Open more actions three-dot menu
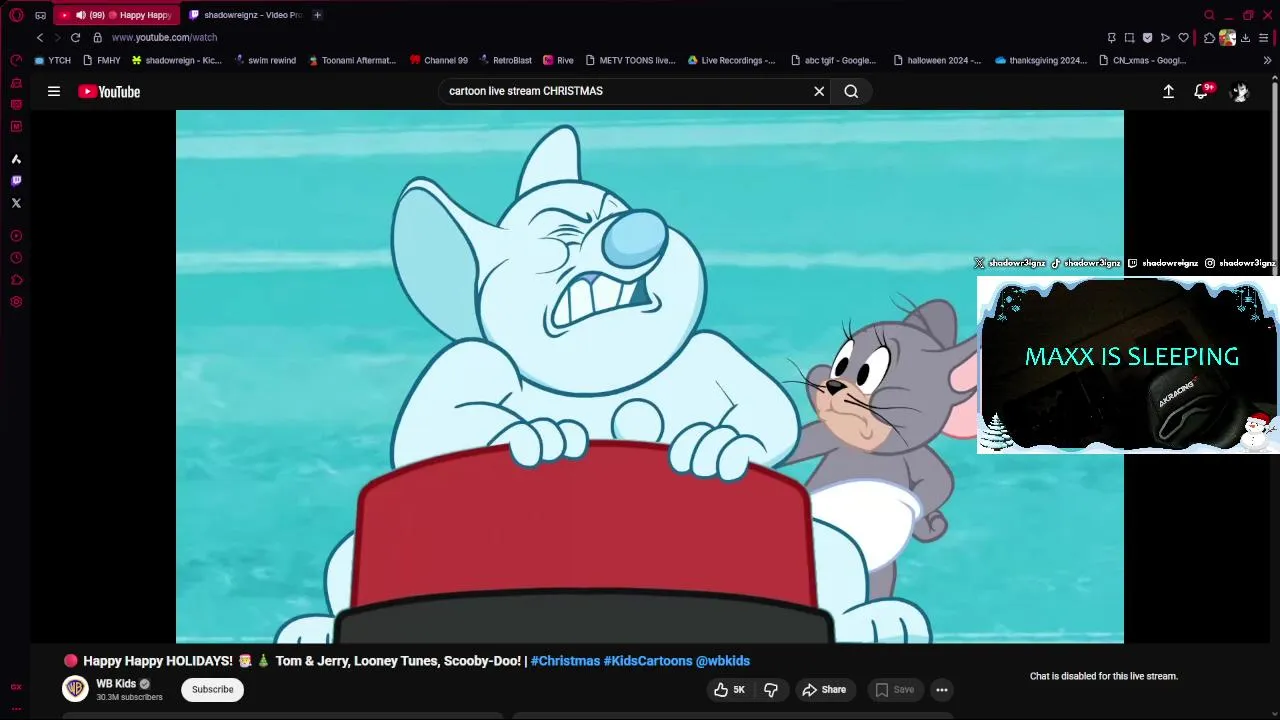This screenshot has height=720, width=1280. coord(941,689)
